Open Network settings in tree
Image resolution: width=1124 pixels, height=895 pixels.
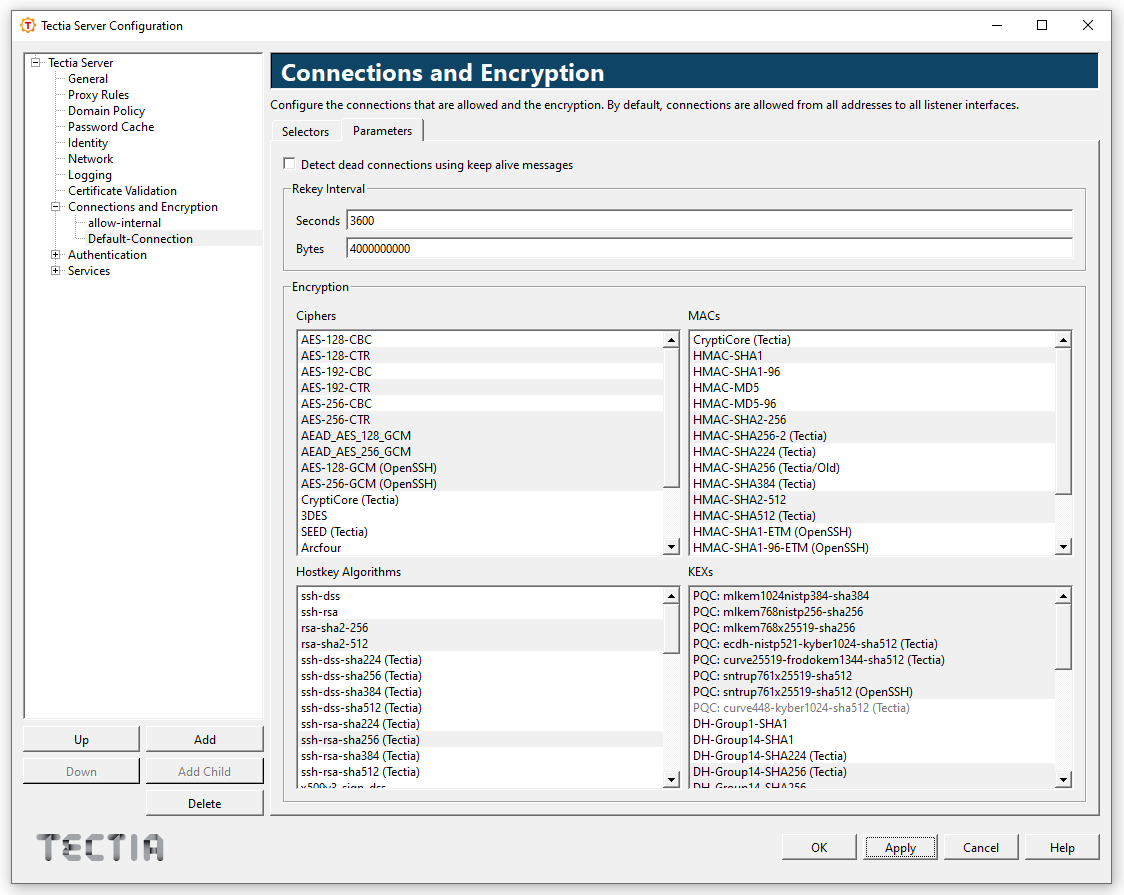coord(90,158)
